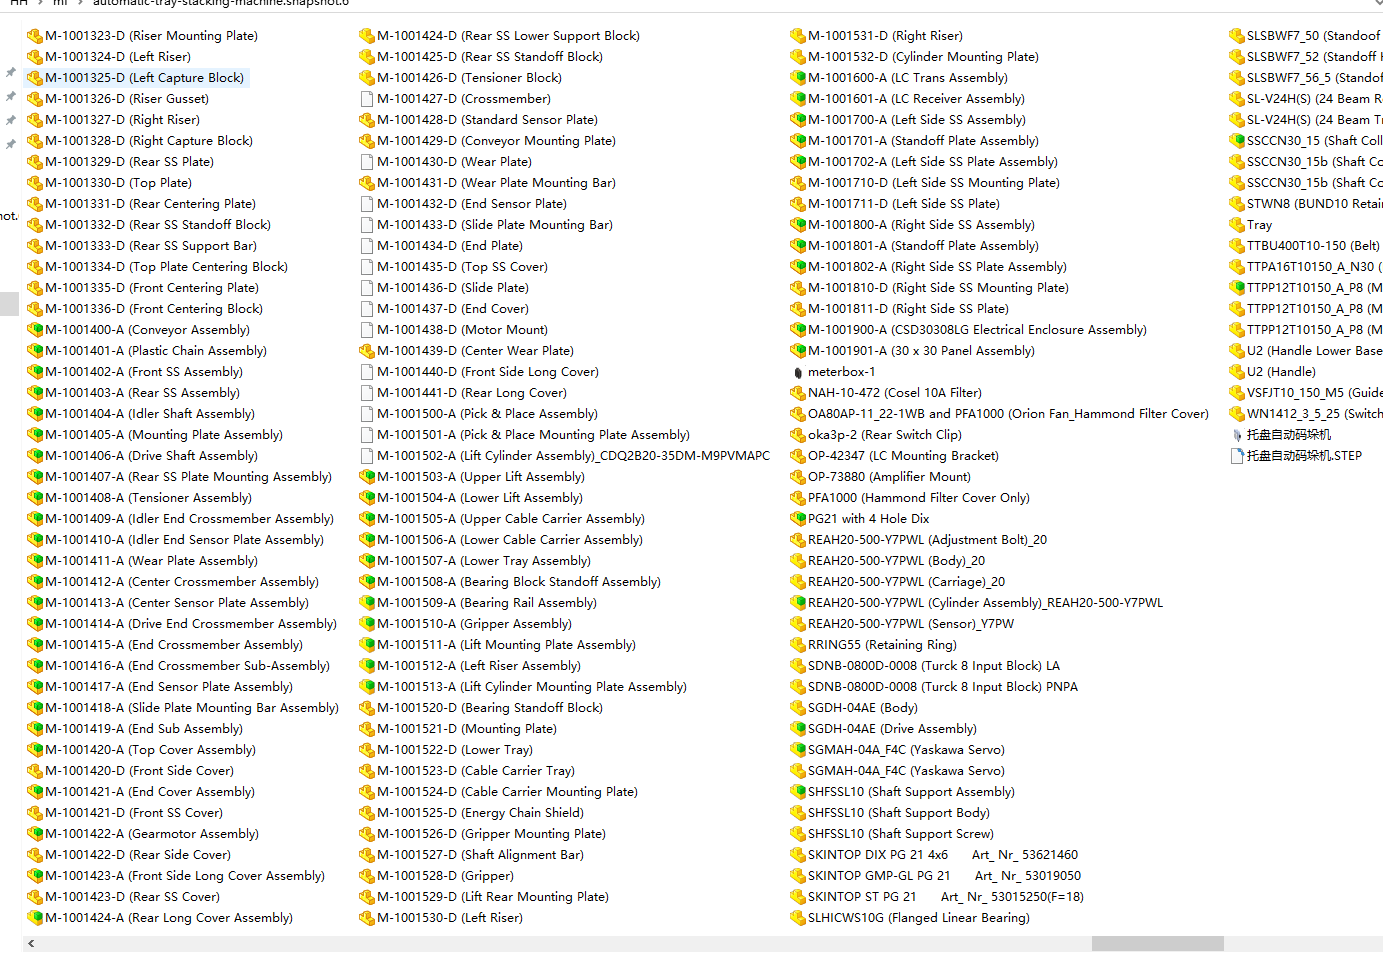The image size is (1383, 964).
Task: Click the icon of SGDH-04AE Drive Assembly
Action: tap(798, 729)
